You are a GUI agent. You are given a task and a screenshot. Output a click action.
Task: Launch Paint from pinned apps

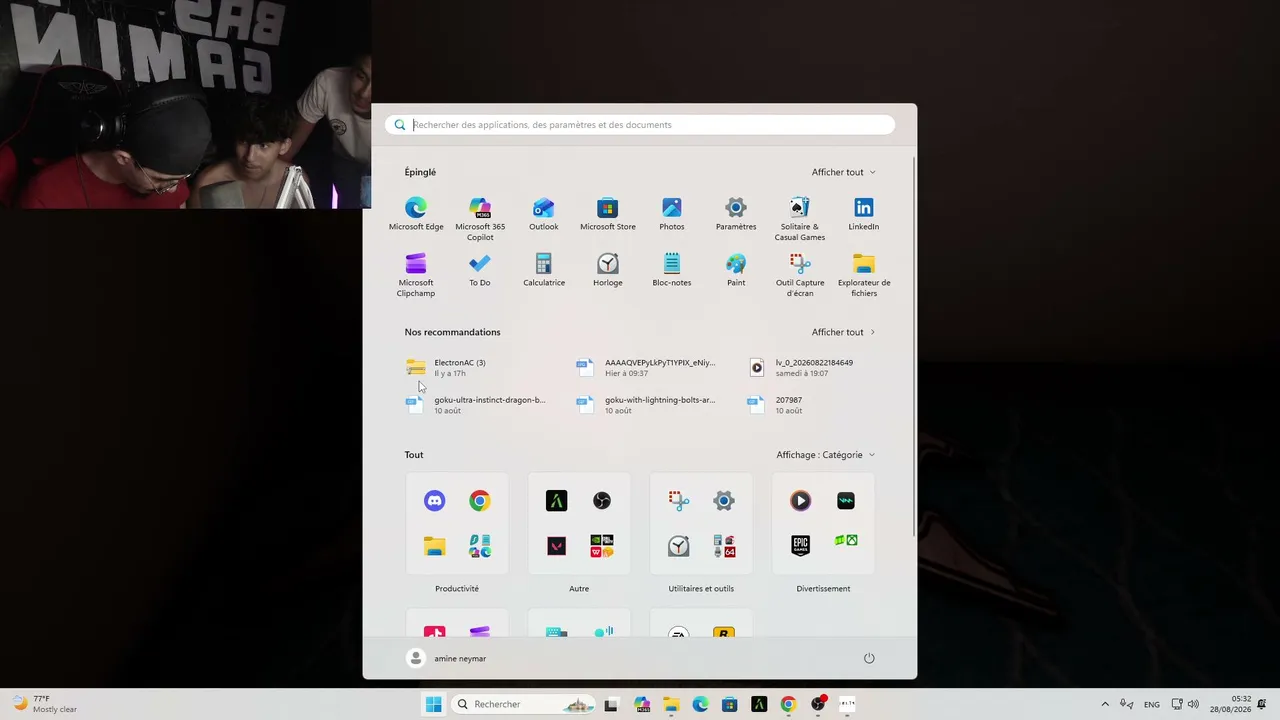(736, 270)
